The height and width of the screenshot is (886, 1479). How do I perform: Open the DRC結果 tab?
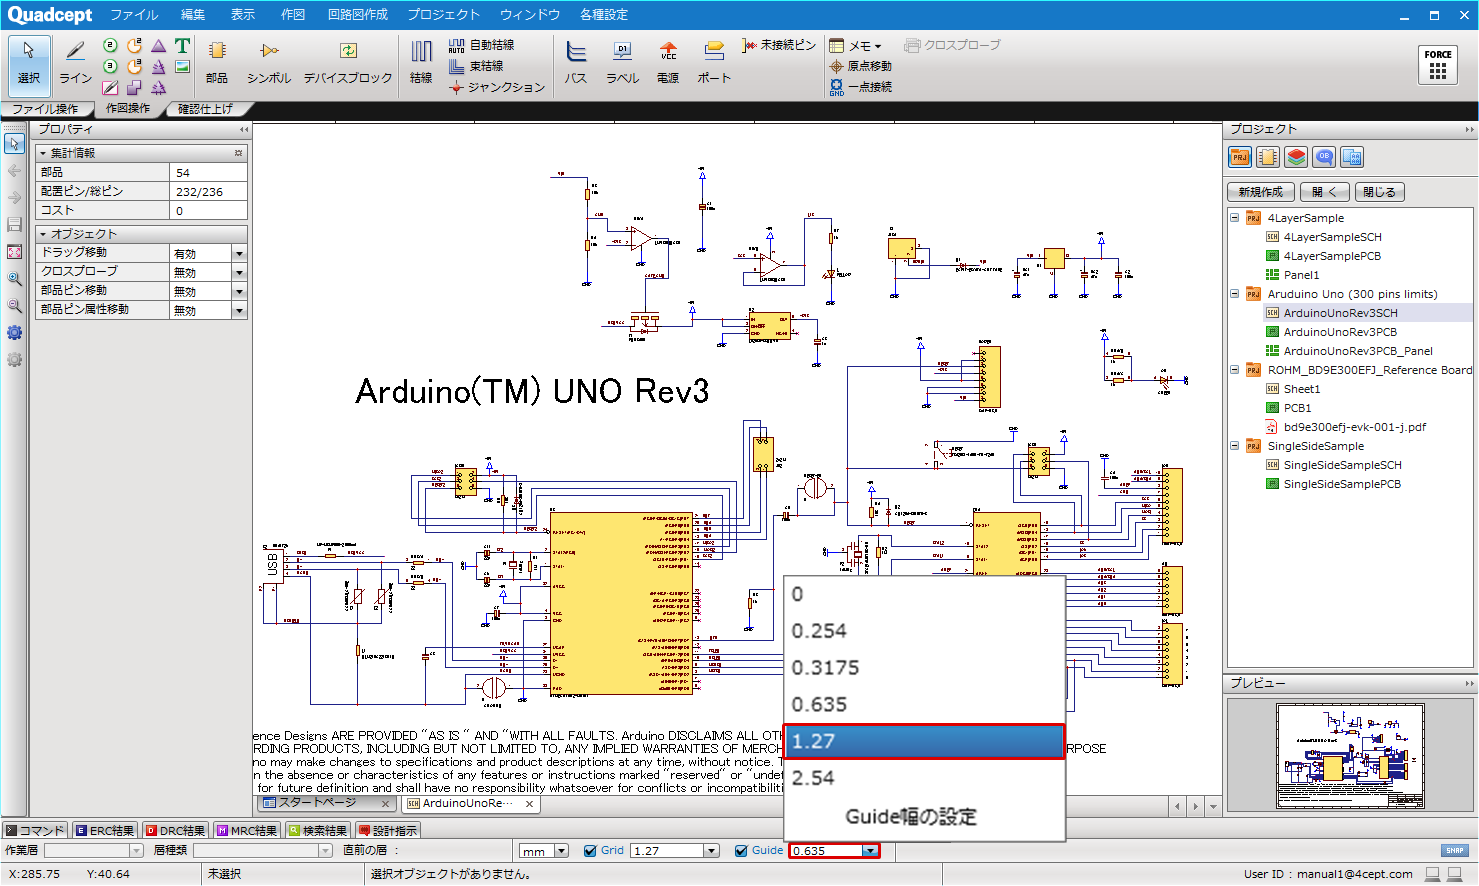[x=175, y=831]
